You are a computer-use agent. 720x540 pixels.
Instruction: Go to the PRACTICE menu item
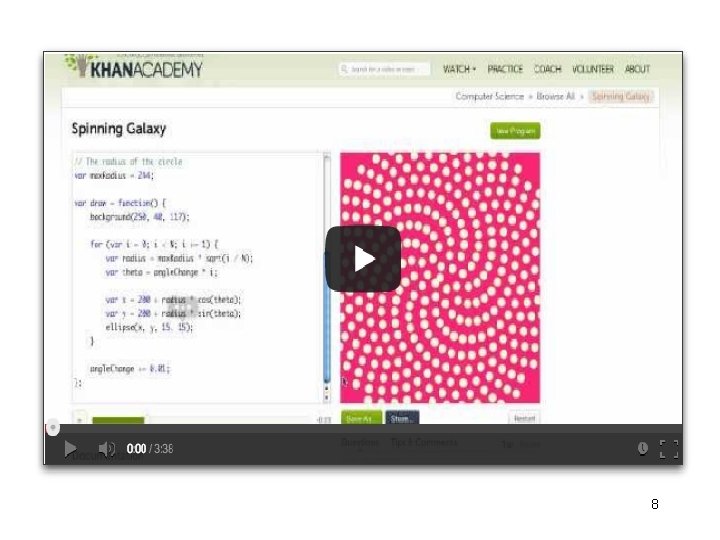(x=505, y=69)
